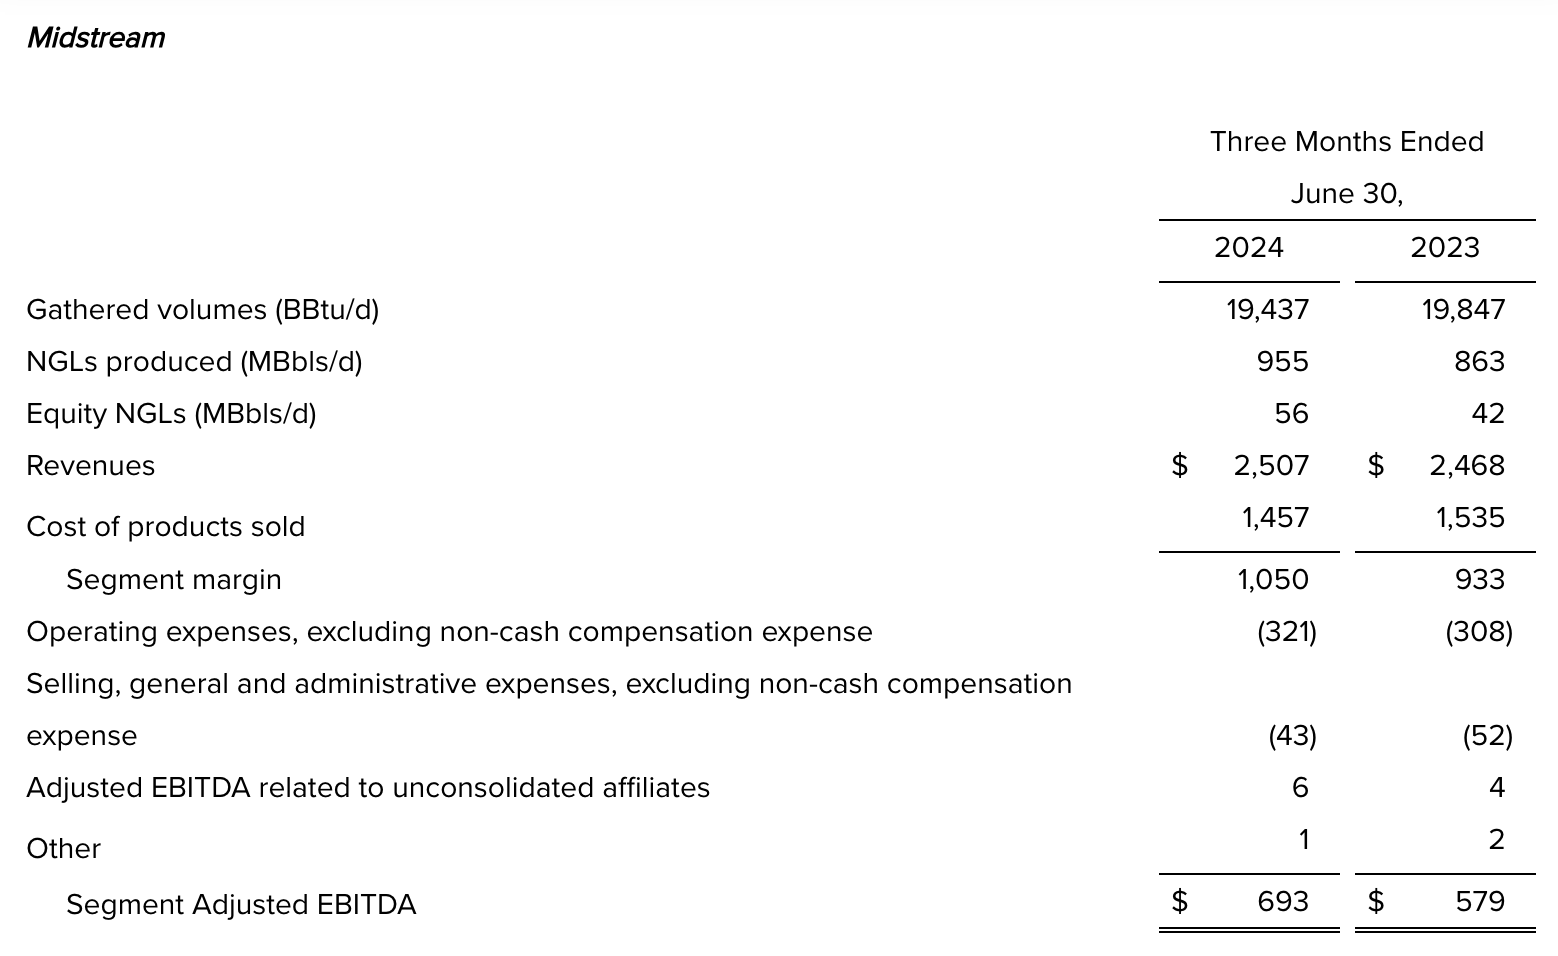The height and width of the screenshot is (956, 1558).
Task: Click the Segment Adjusted EBITDA label
Action: [x=241, y=905]
